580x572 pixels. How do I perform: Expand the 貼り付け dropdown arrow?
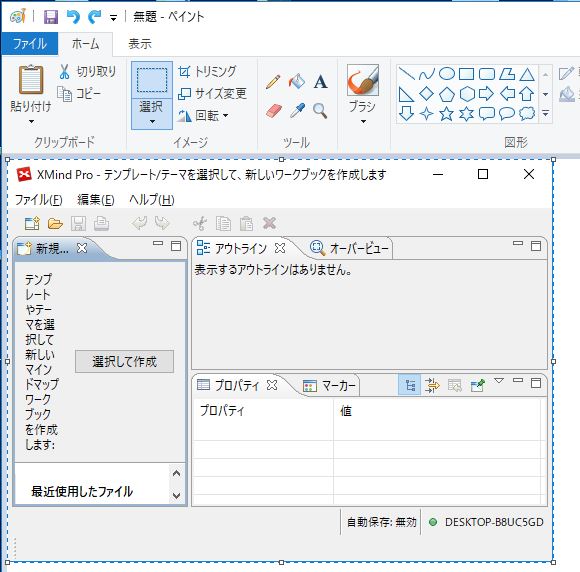(31, 121)
